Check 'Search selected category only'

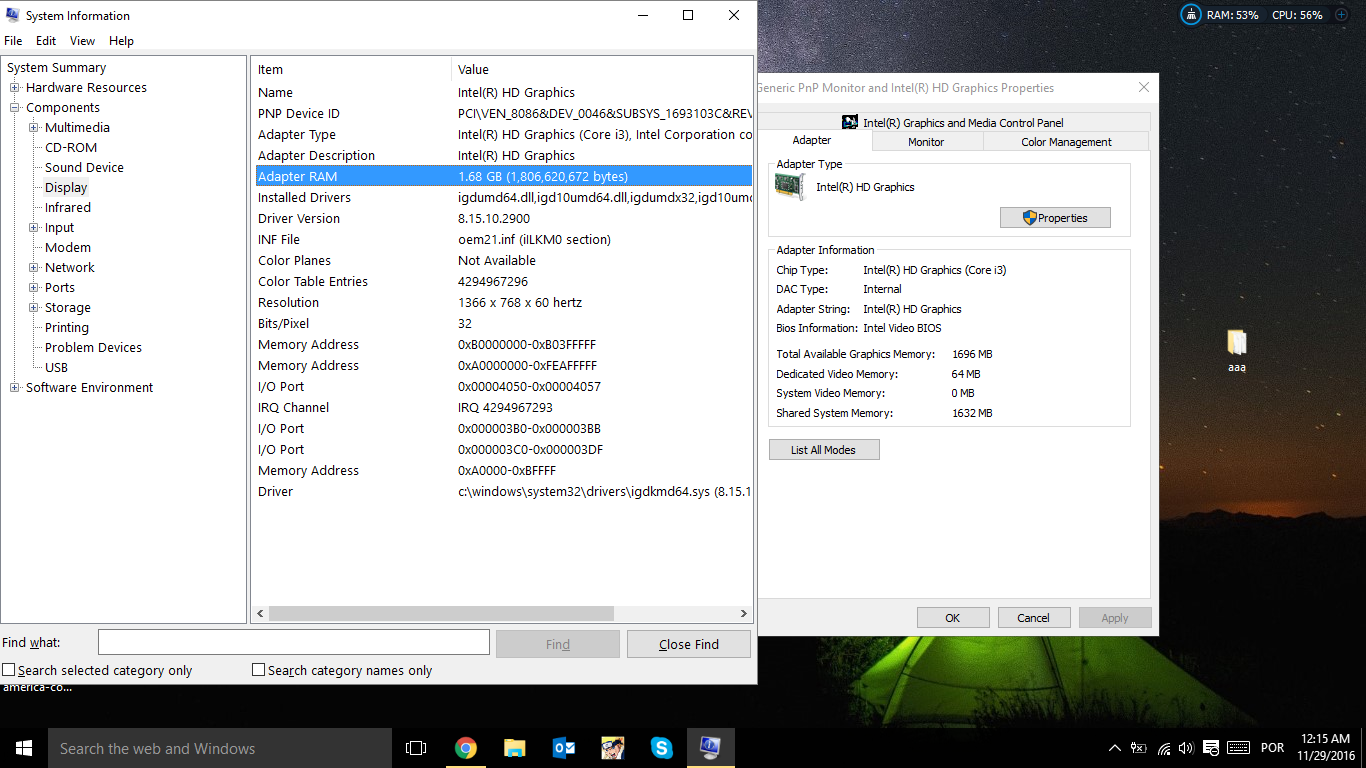pos(9,670)
